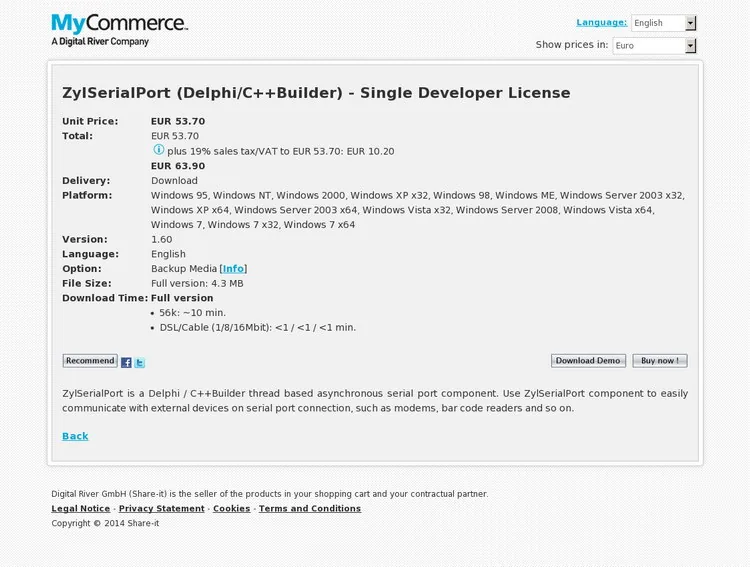Go Back via the Back link
Image resolution: width=750 pixels, height=567 pixels.
[75, 436]
